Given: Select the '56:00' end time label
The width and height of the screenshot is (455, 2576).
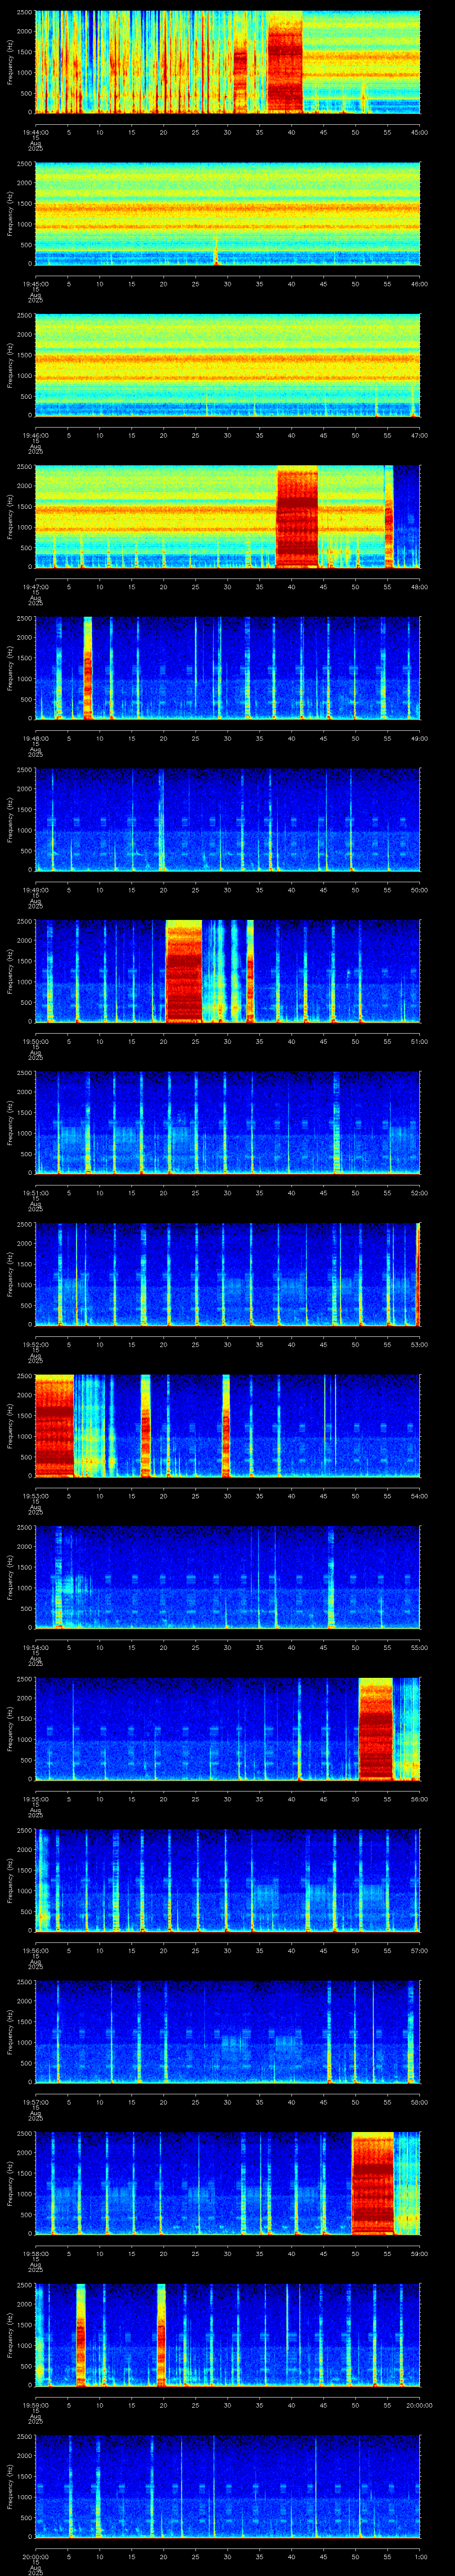Looking at the screenshot, I should coord(419,1799).
